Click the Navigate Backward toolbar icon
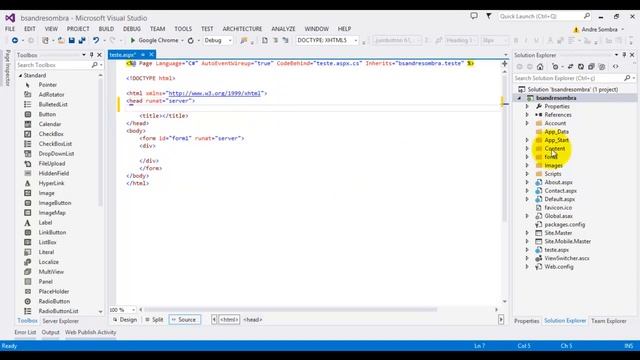The width and height of the screenshot is (640, 360). (x=15, y=40)
